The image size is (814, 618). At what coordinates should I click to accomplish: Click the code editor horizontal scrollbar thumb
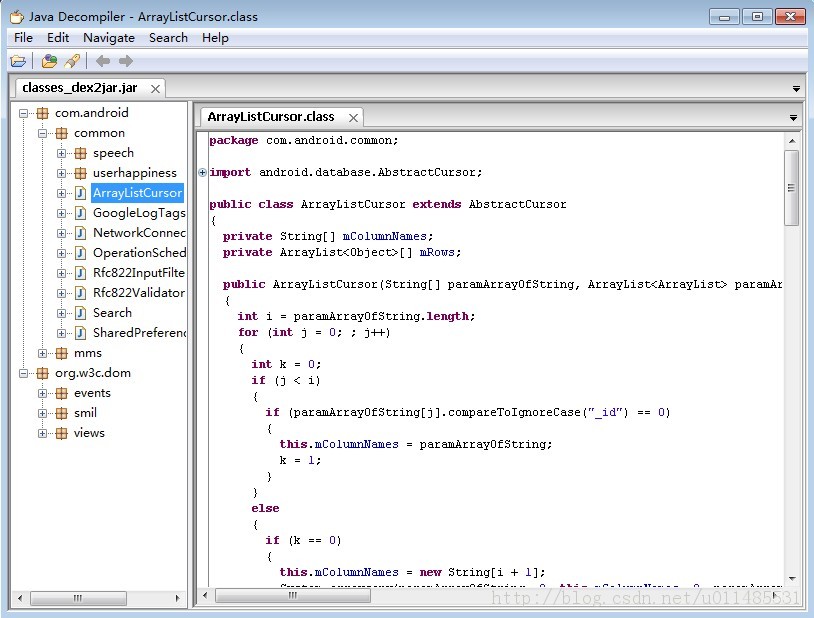click(293, 596)
